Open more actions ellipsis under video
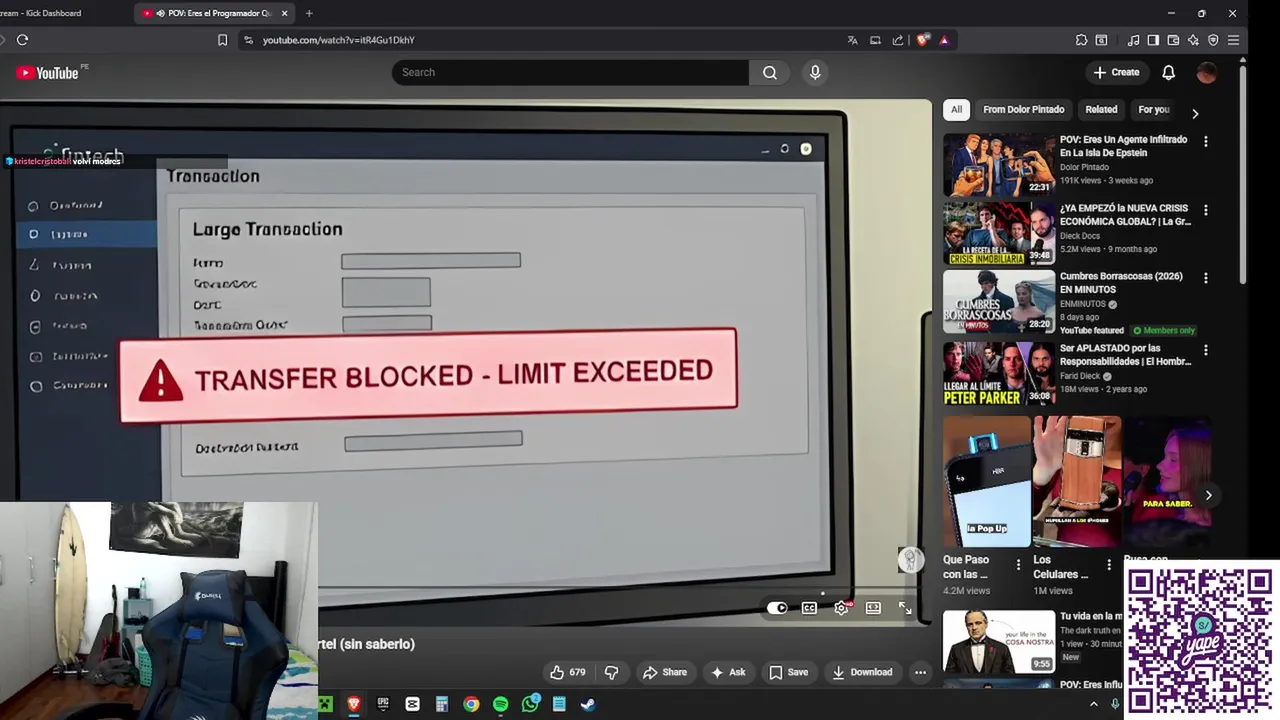 pyautogui.click(x=920, y=672)
